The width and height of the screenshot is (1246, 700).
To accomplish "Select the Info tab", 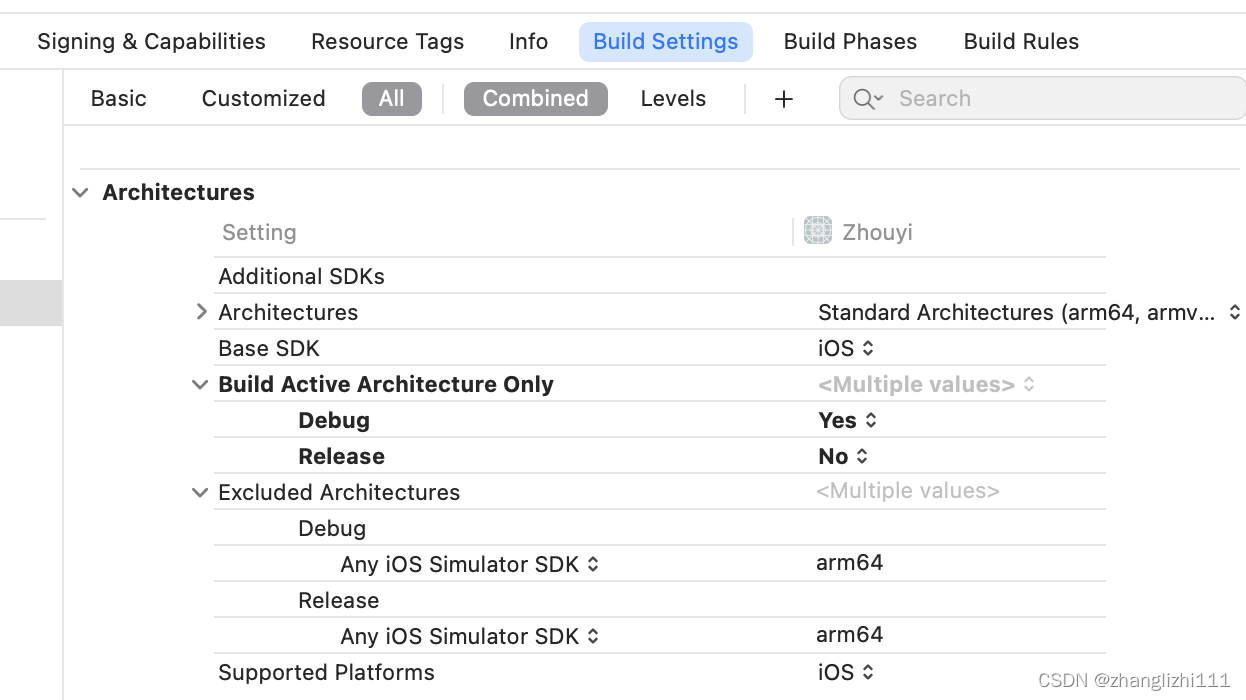I will click(x=528, y=41).
